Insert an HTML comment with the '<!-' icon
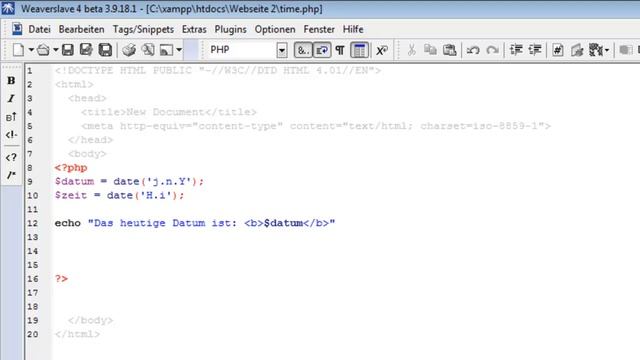 point(11,135)
